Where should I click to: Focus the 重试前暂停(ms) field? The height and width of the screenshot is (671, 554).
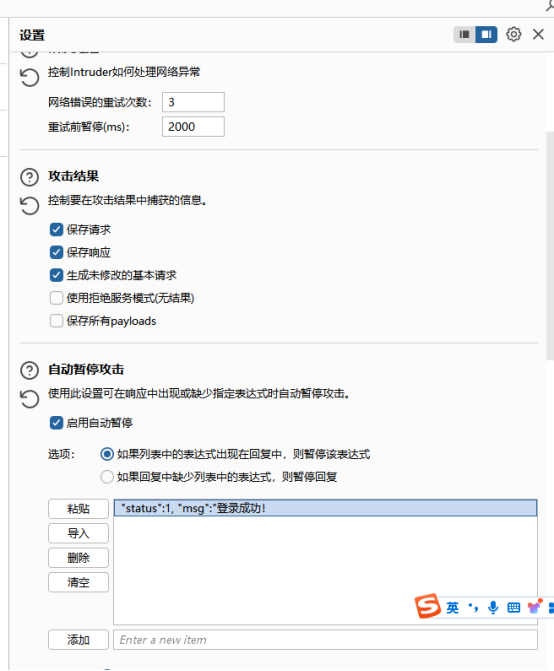click(193, 127)
